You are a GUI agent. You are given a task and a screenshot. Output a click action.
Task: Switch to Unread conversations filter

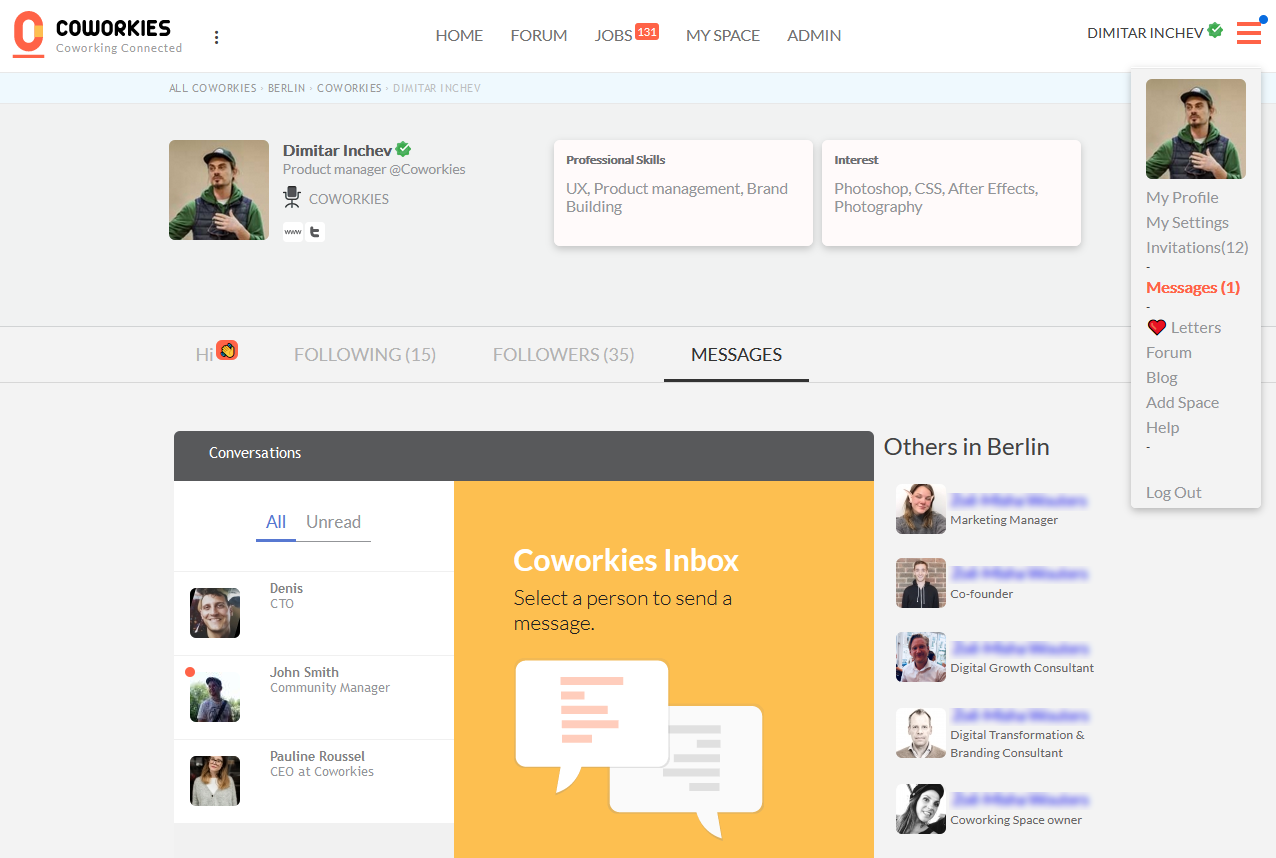tap(333, 522)
